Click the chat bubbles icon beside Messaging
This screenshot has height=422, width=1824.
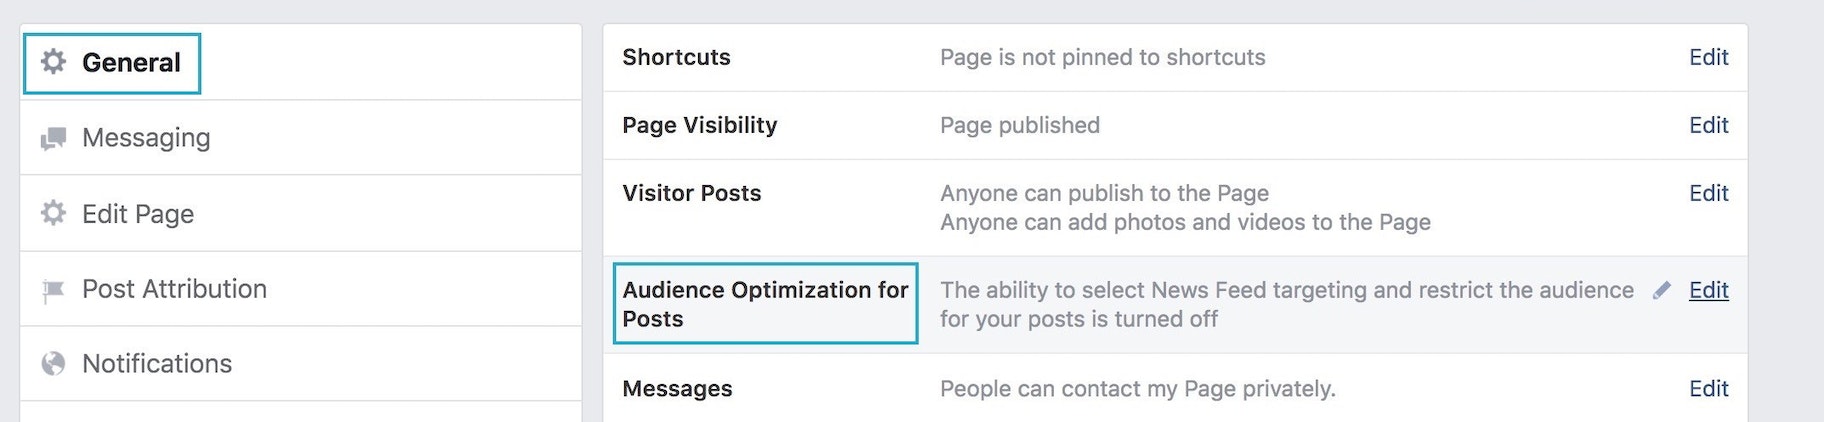(53, 138)
